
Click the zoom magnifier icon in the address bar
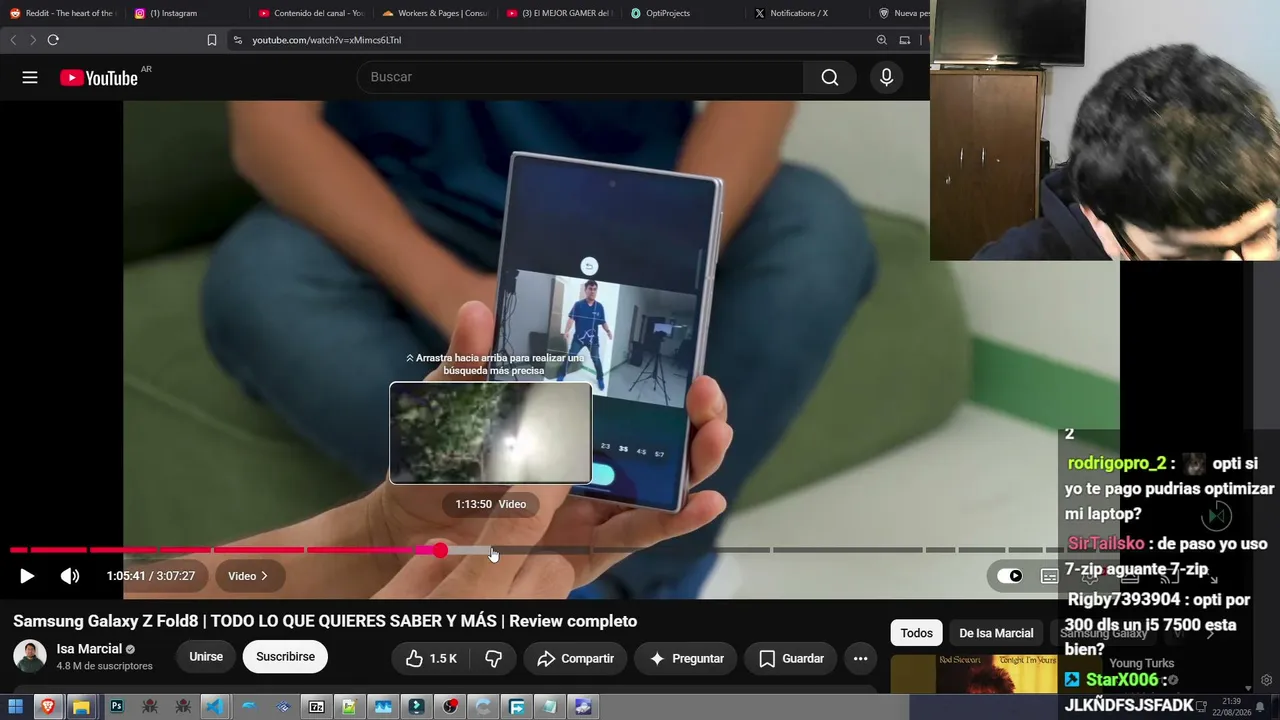(881, 40)
